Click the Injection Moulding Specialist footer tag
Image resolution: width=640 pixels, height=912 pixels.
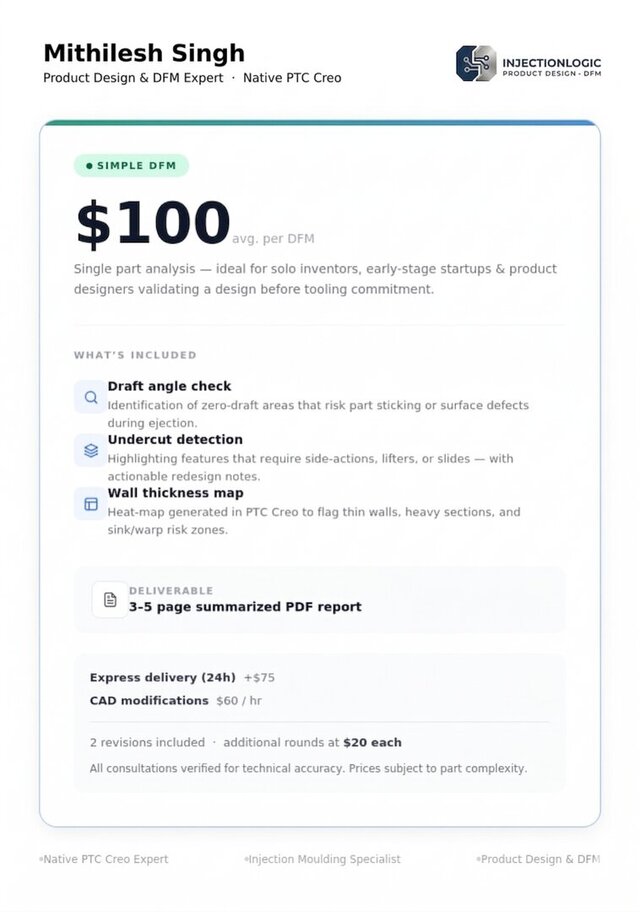coord(324,859)
